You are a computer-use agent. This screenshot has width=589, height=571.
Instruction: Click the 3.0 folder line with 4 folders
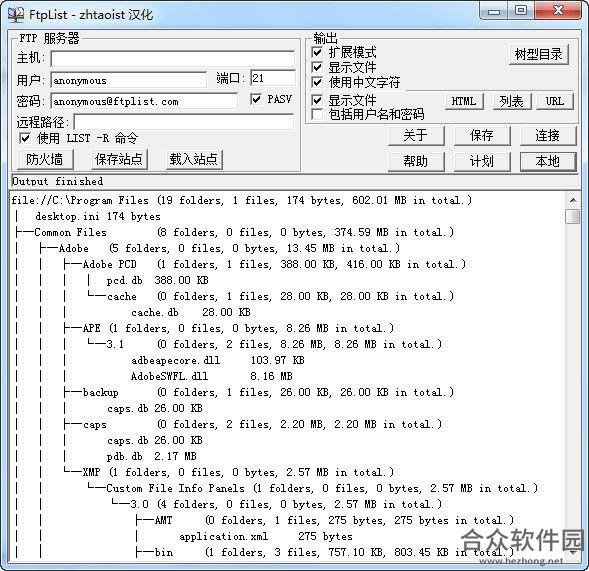coord(286,504)
